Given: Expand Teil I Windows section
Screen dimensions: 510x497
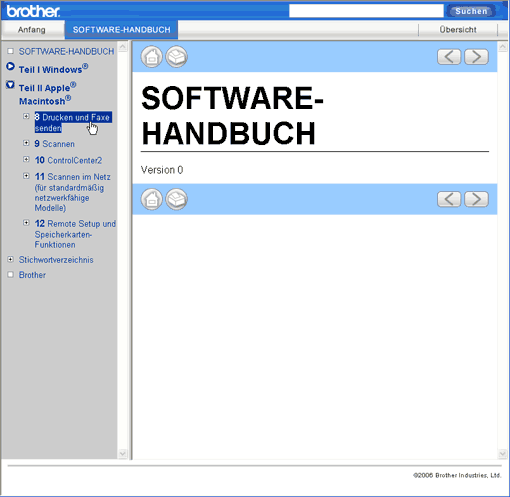Looking at the screenshot, I should [x=10, y=66].
